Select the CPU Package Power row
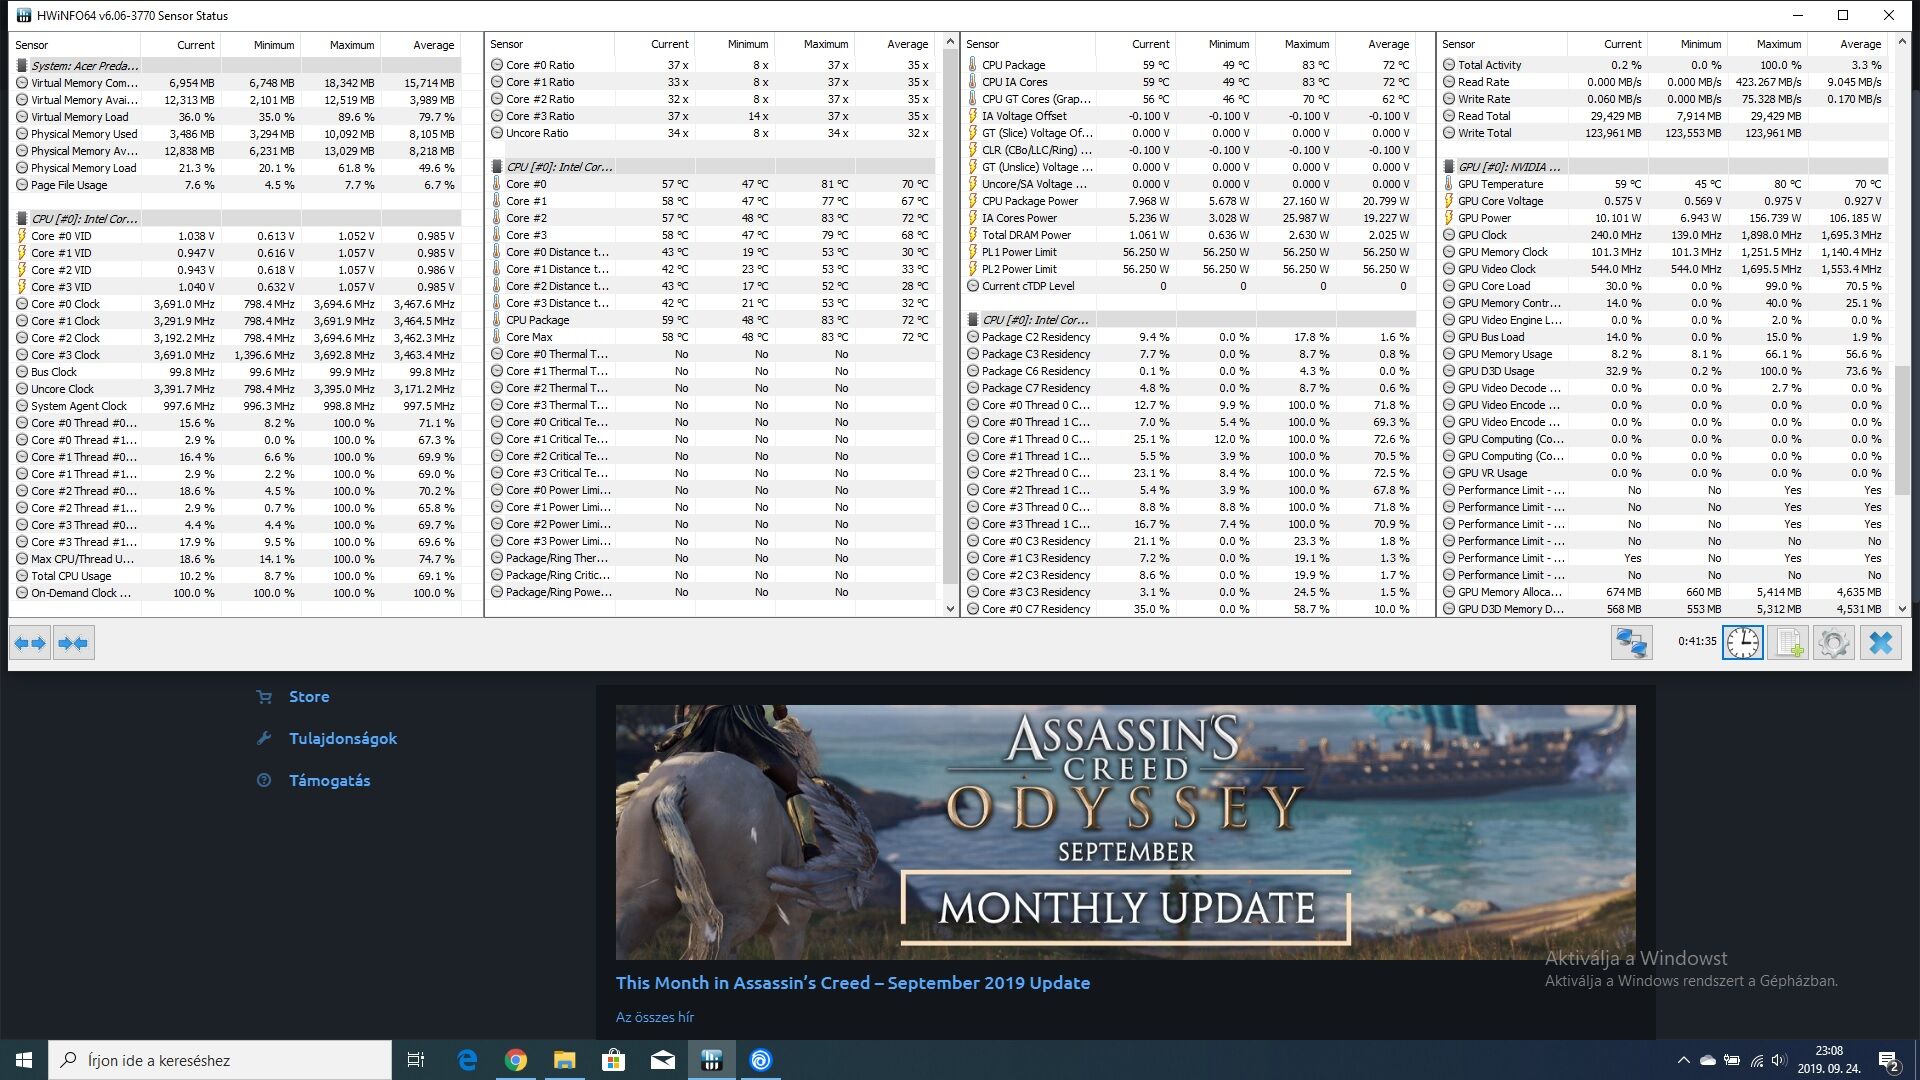Viewport: 1920px width, 1080px height. tap(1189, 201)
